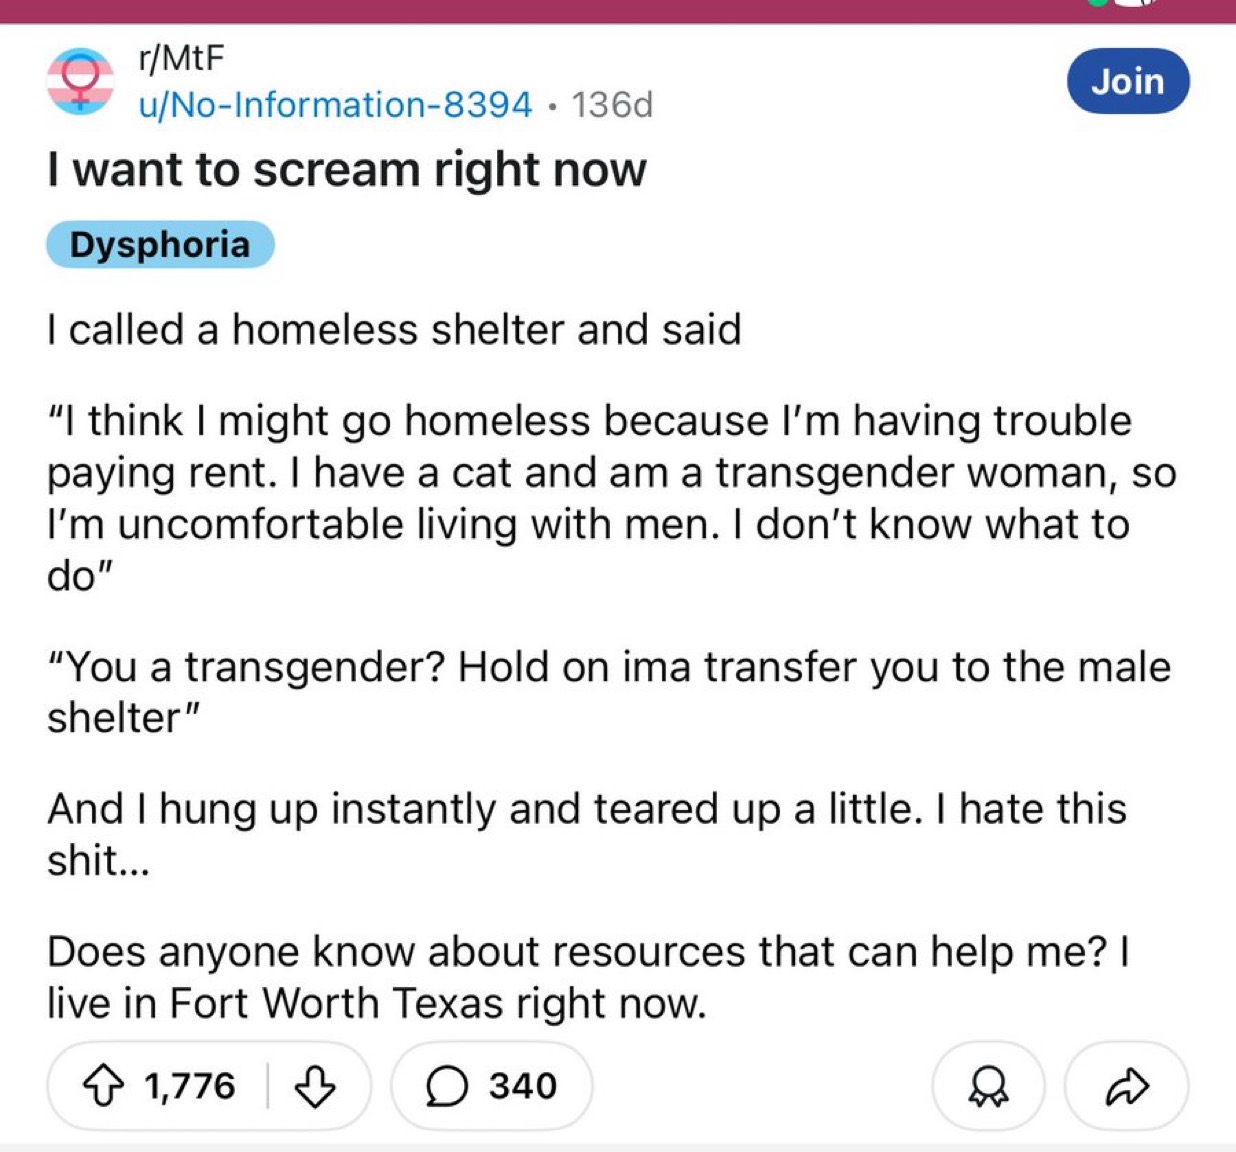Click the reply quote 'You a transgender?'
Screen dimensions: 1236x1152
point(609,692)
